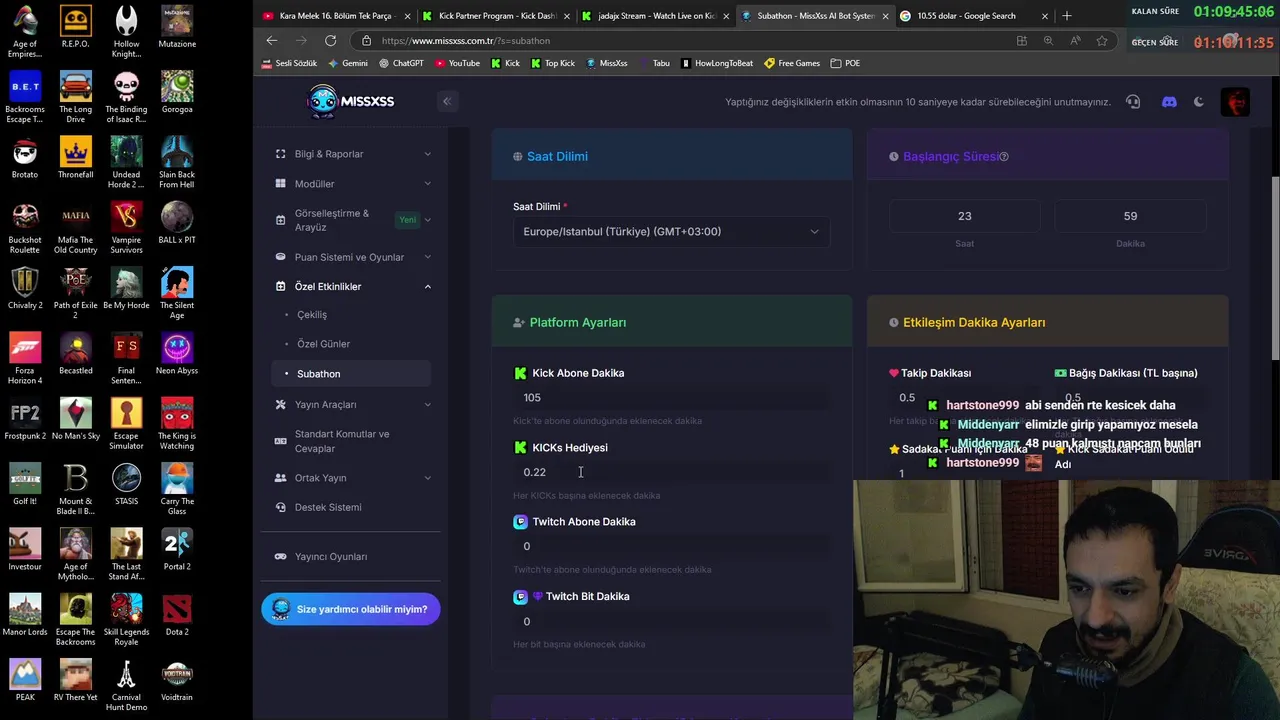Click Kick Abone Dakika field

point(671,397)
